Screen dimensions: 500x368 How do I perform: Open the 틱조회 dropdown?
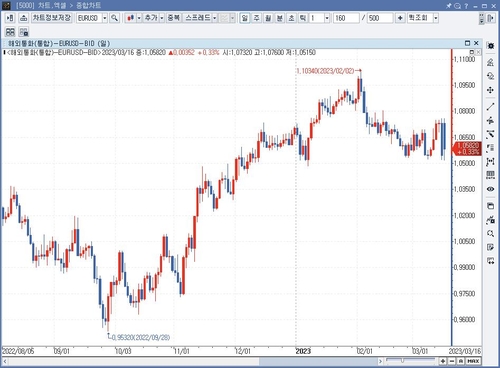pyautogui.click(x=435, y=18)
